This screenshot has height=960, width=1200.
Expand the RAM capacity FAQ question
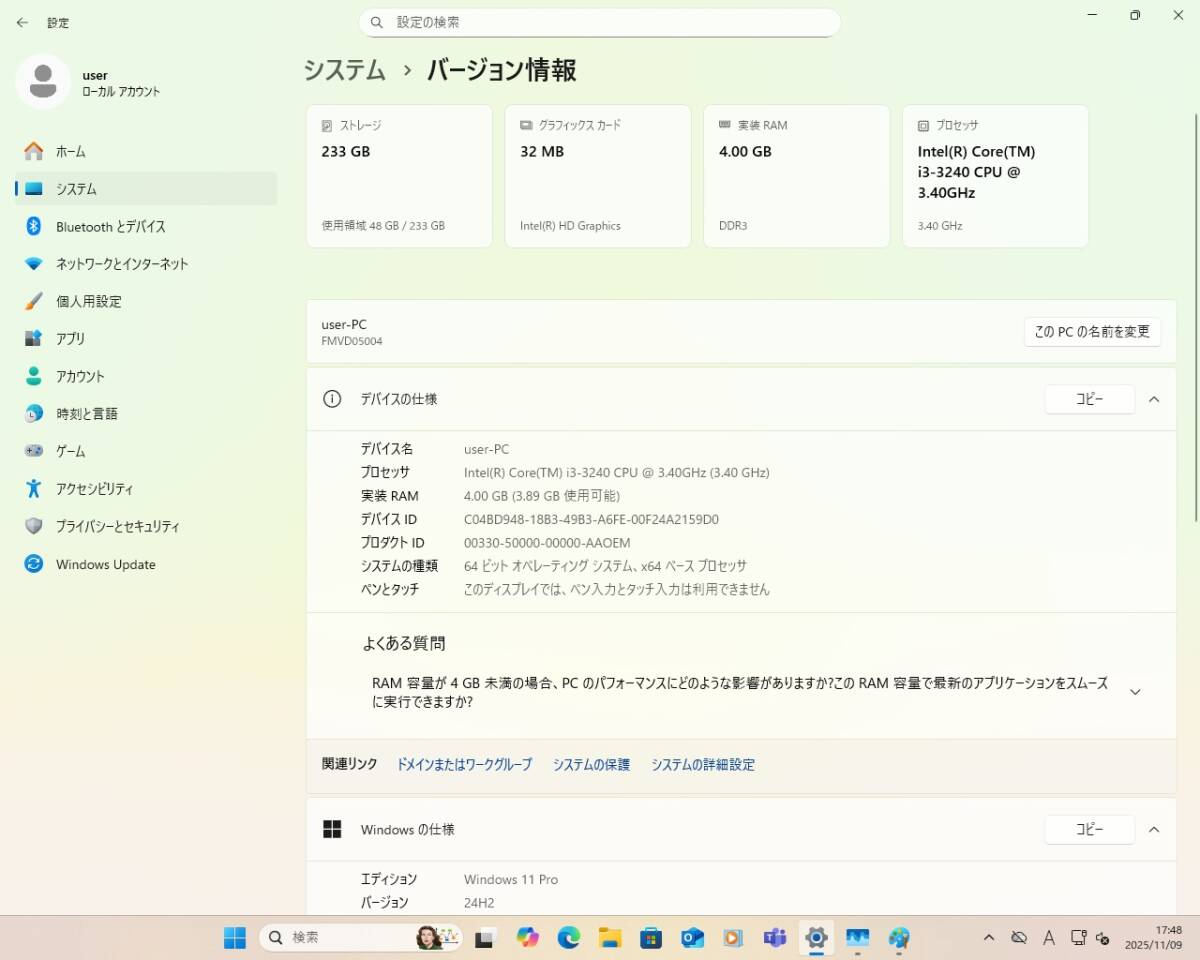tap(1135, 690)
